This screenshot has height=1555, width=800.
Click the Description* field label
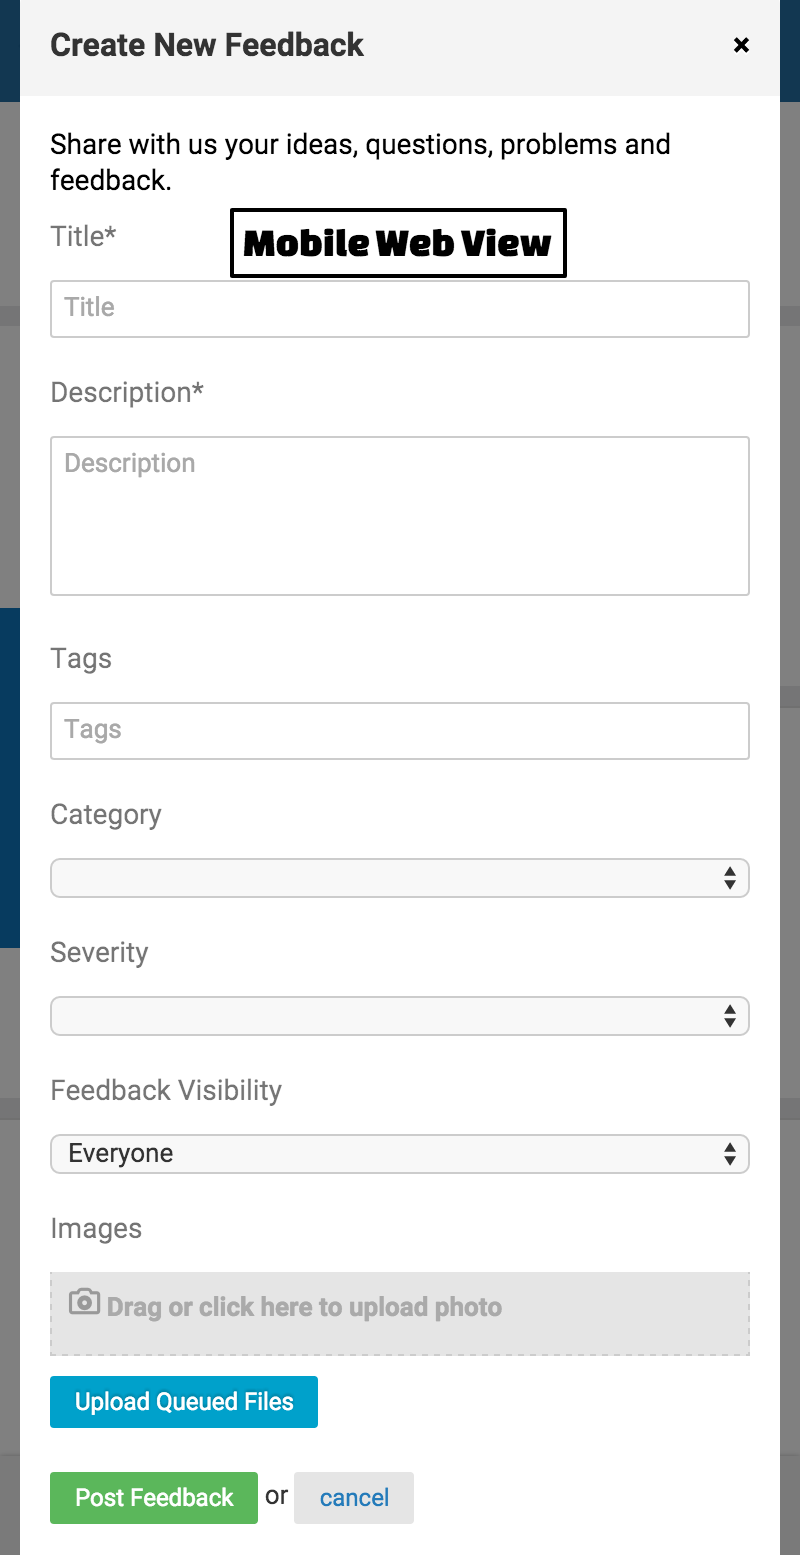[127, 392]
